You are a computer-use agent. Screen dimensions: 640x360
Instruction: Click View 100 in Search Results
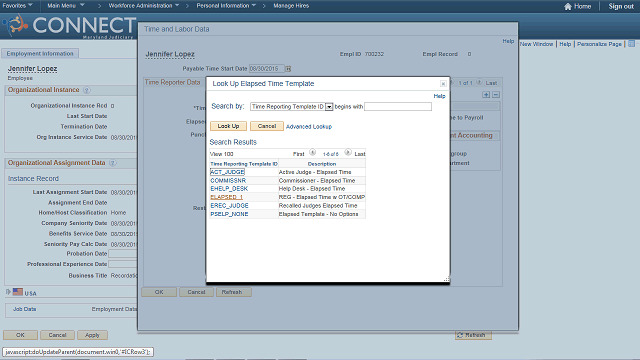click(x=222, y=154)
